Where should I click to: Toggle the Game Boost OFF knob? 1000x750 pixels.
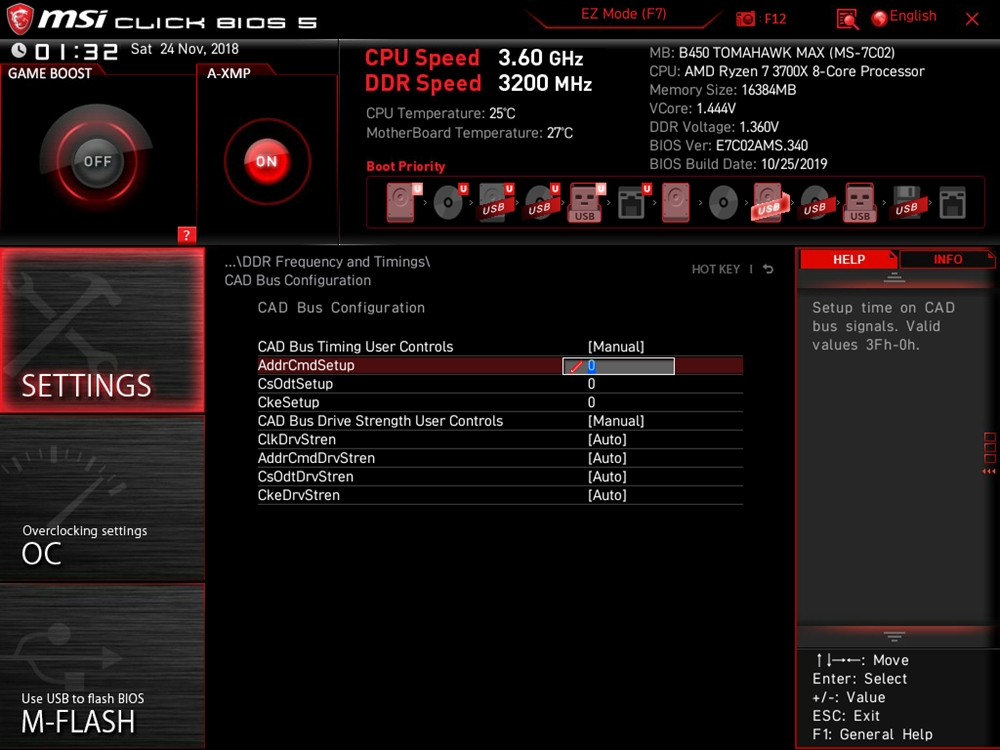point(97,161)
